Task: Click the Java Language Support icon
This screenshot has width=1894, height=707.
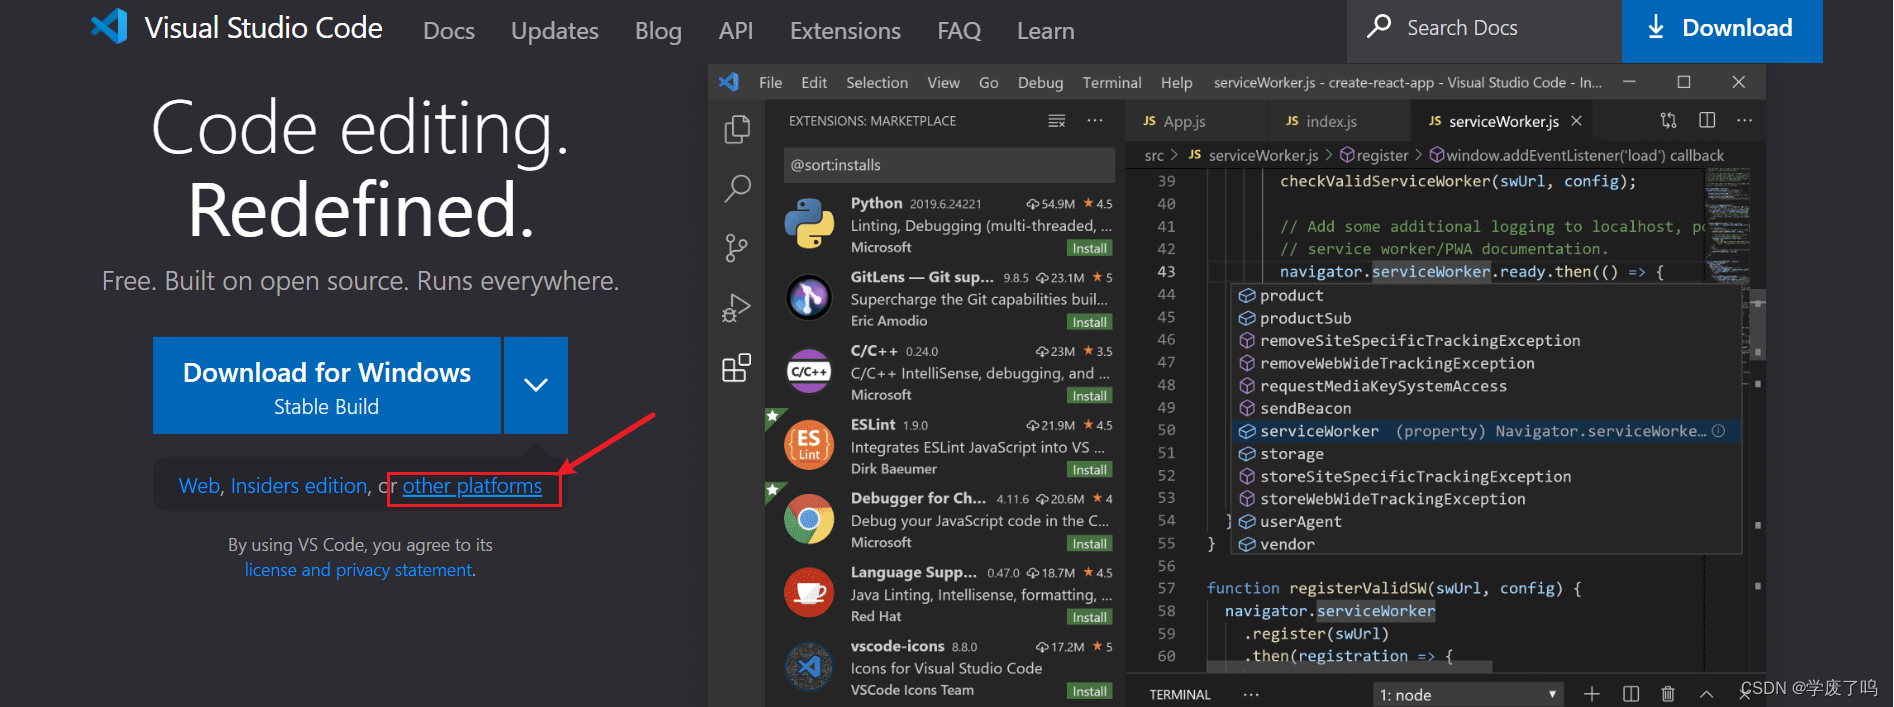Action: coord(809,593)
